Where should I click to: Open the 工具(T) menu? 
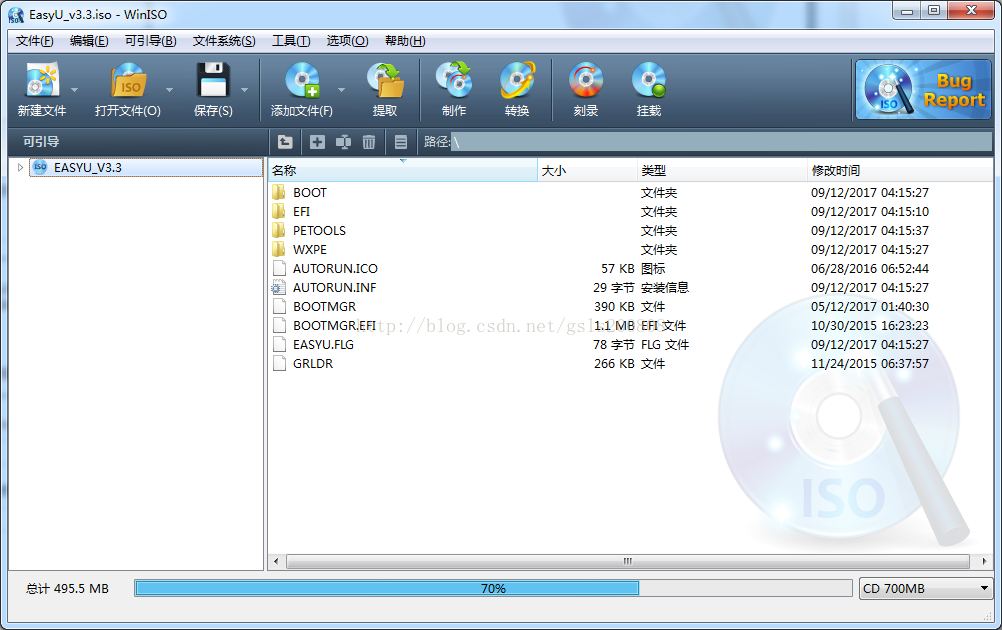pyautogui.click(x=291, y=41)
